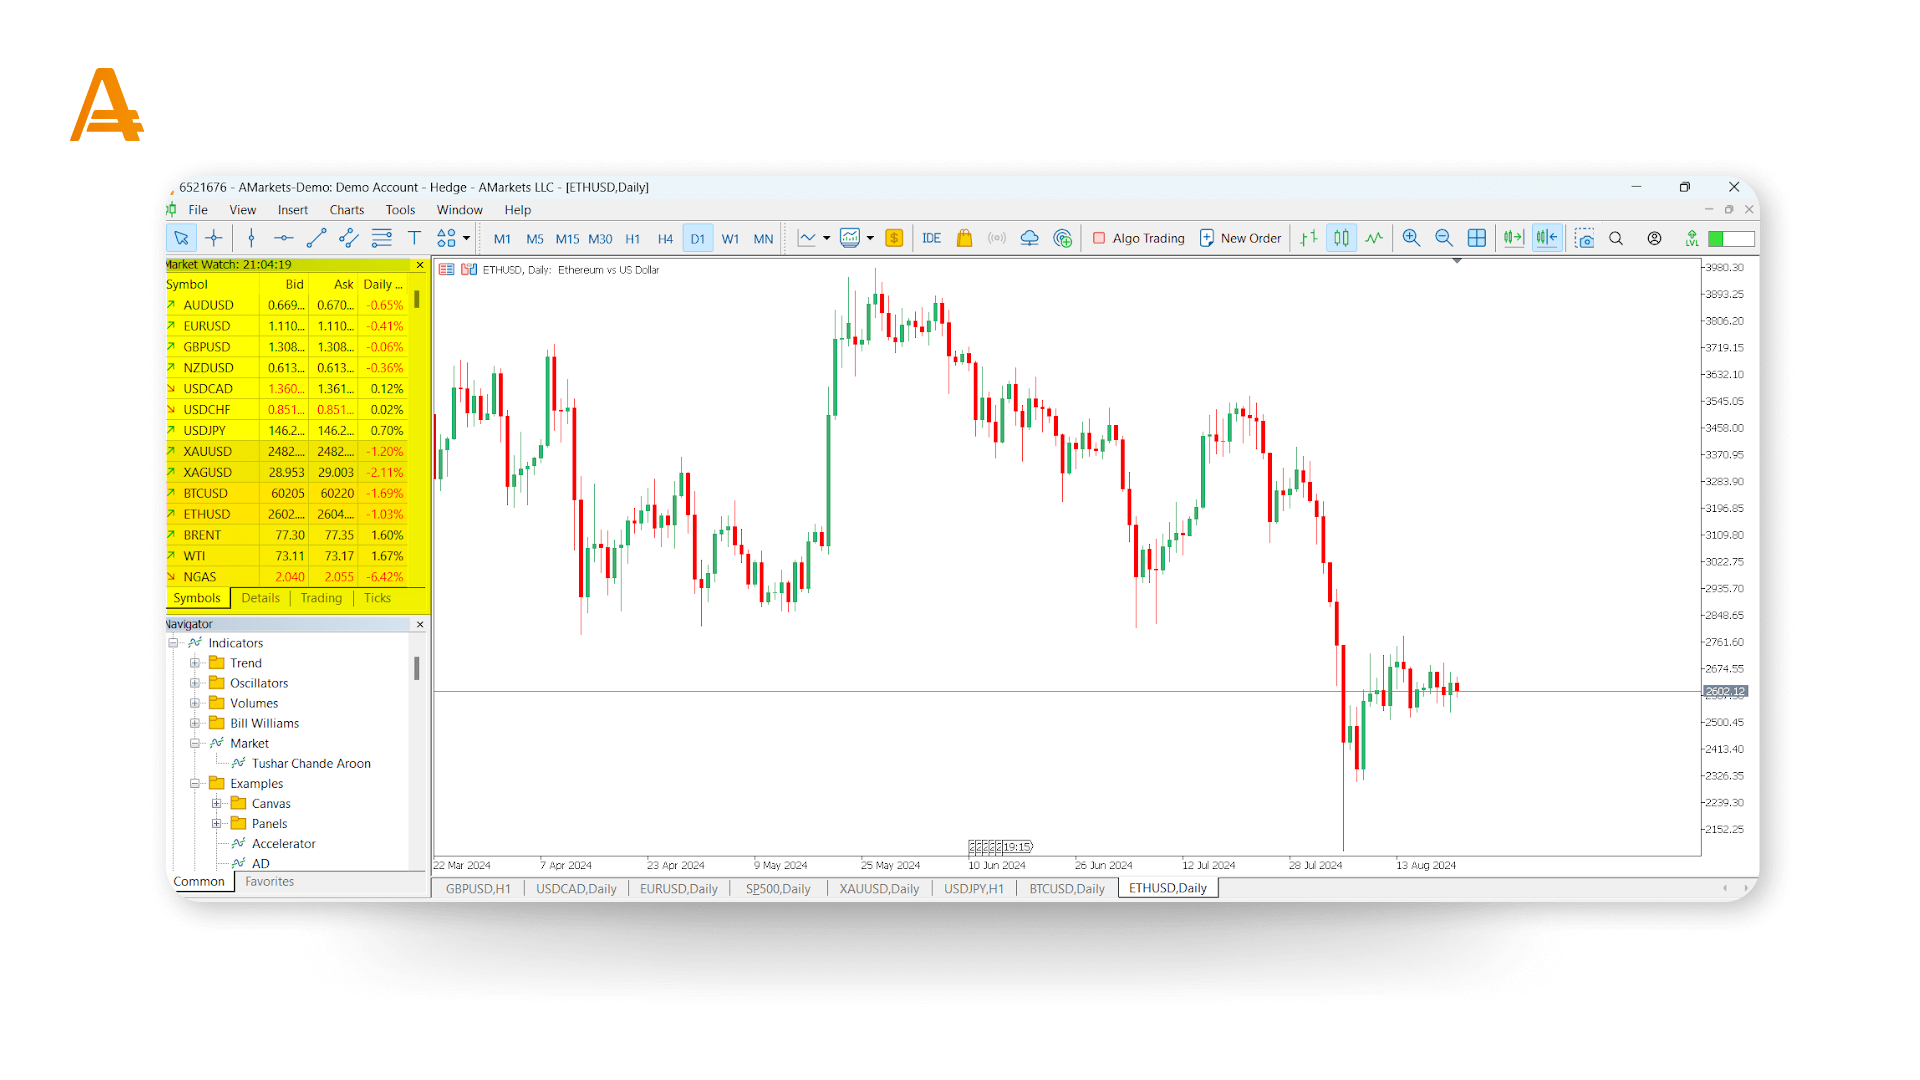This screenshot has height=1080, width=1920.
Task: Select XAUUSD row in Market Watch
Action: point(207,452)
